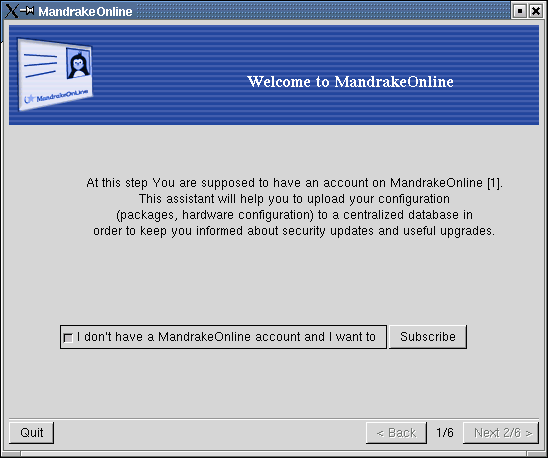
Task: Click the security updates description line
Action: [294, 231]
